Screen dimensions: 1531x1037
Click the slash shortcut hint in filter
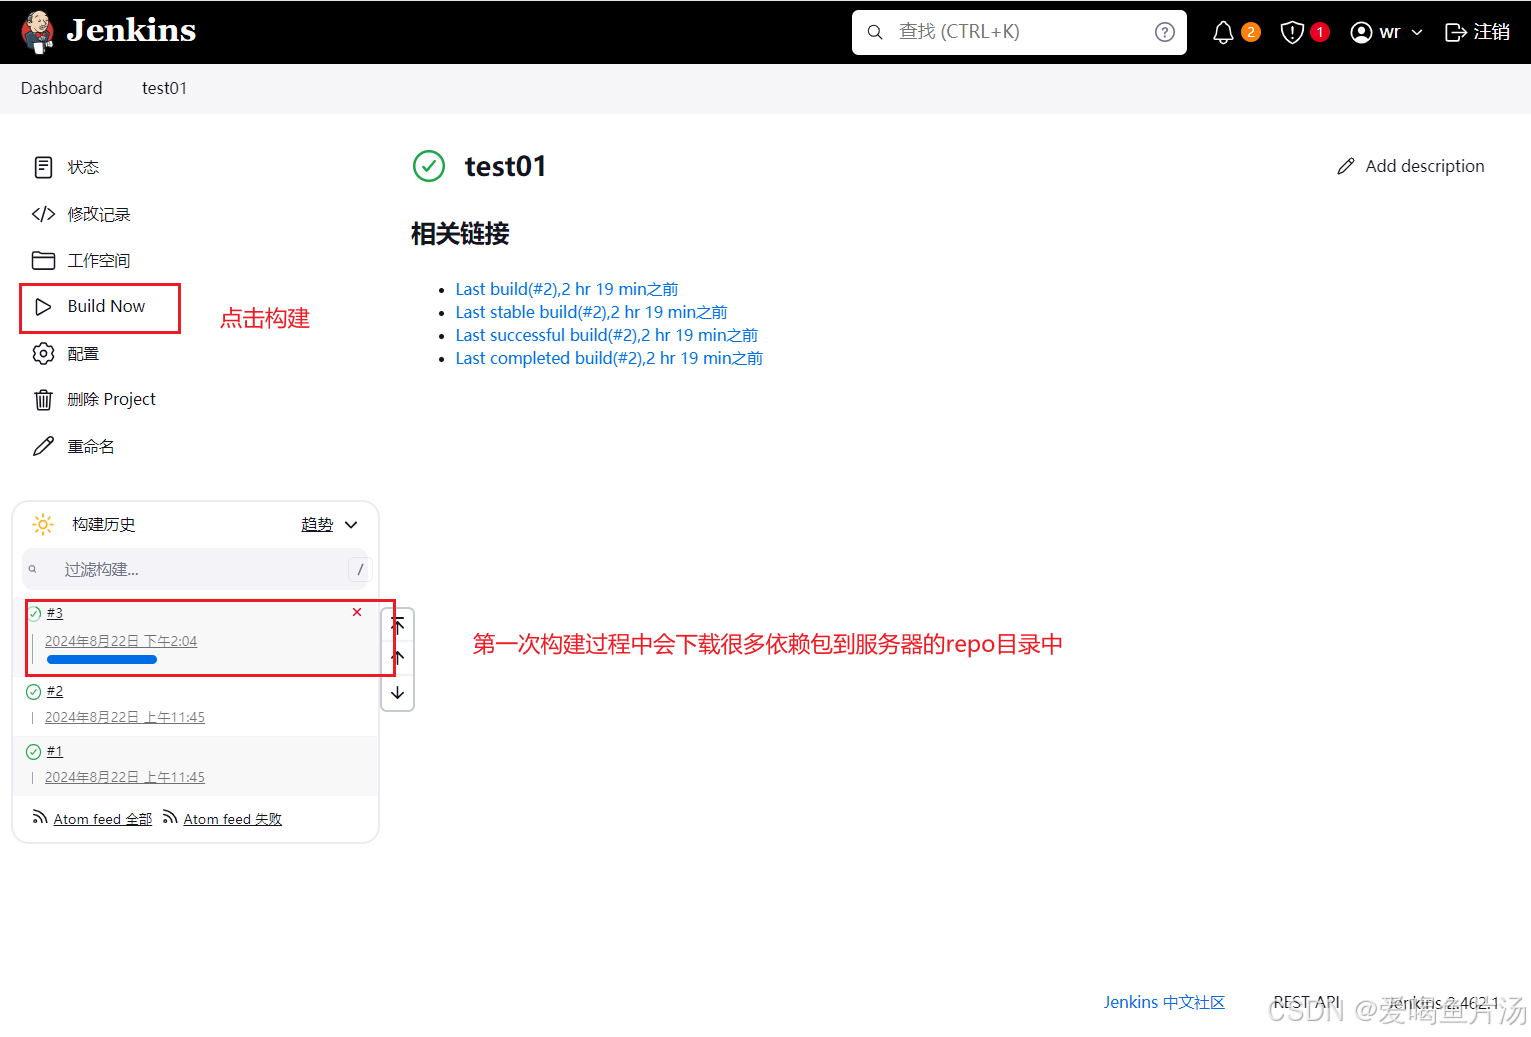coord(360,569)
